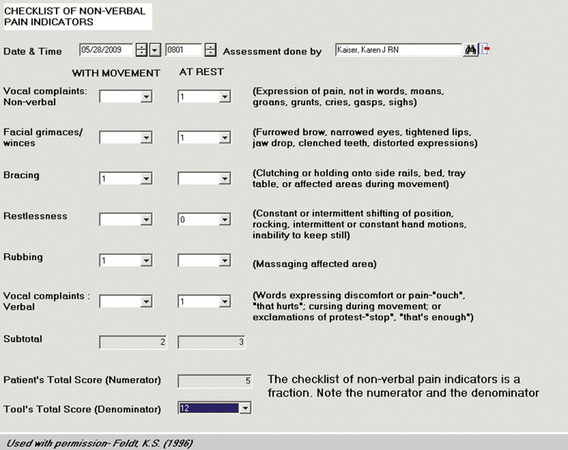Viewport: 568px width, 450px height.
Task: Open Vocal complaints Non-verbal At Rest dropdown
Action: coord(204,97)
